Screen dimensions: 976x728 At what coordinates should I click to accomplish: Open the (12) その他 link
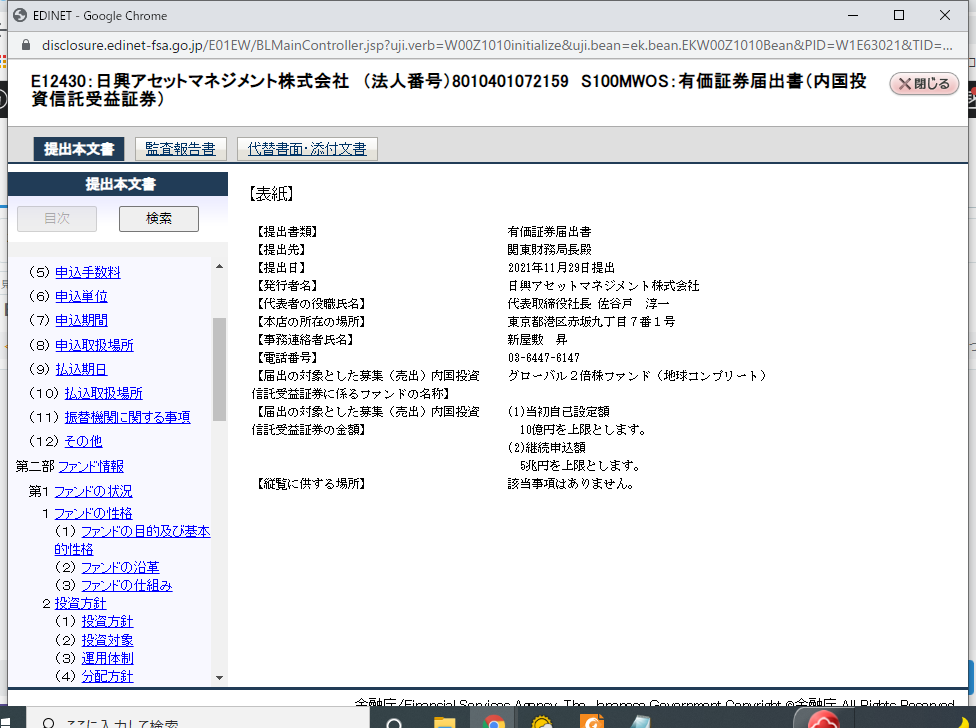pyautogui.click(x=83, y=441)
